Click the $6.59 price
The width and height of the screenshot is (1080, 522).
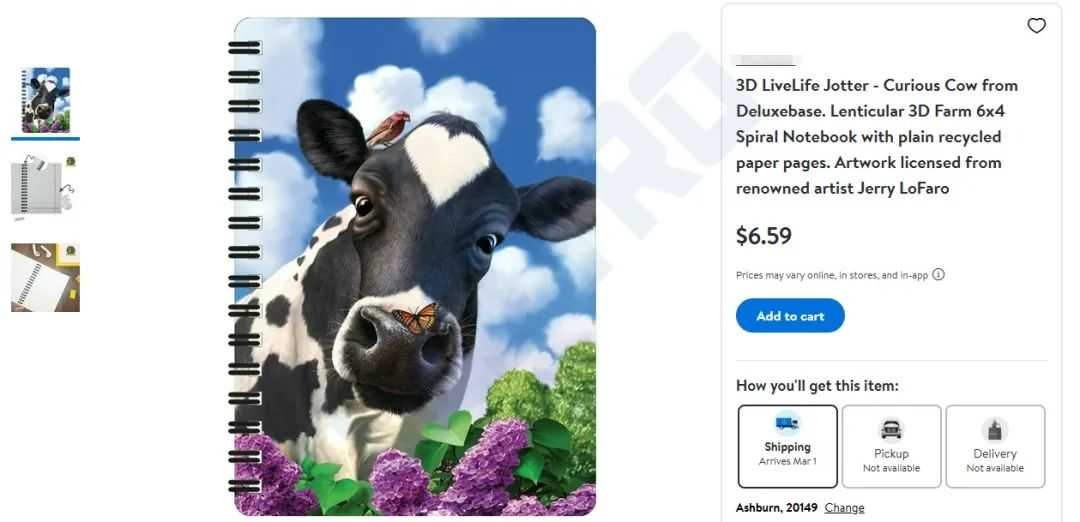[764, 236]
